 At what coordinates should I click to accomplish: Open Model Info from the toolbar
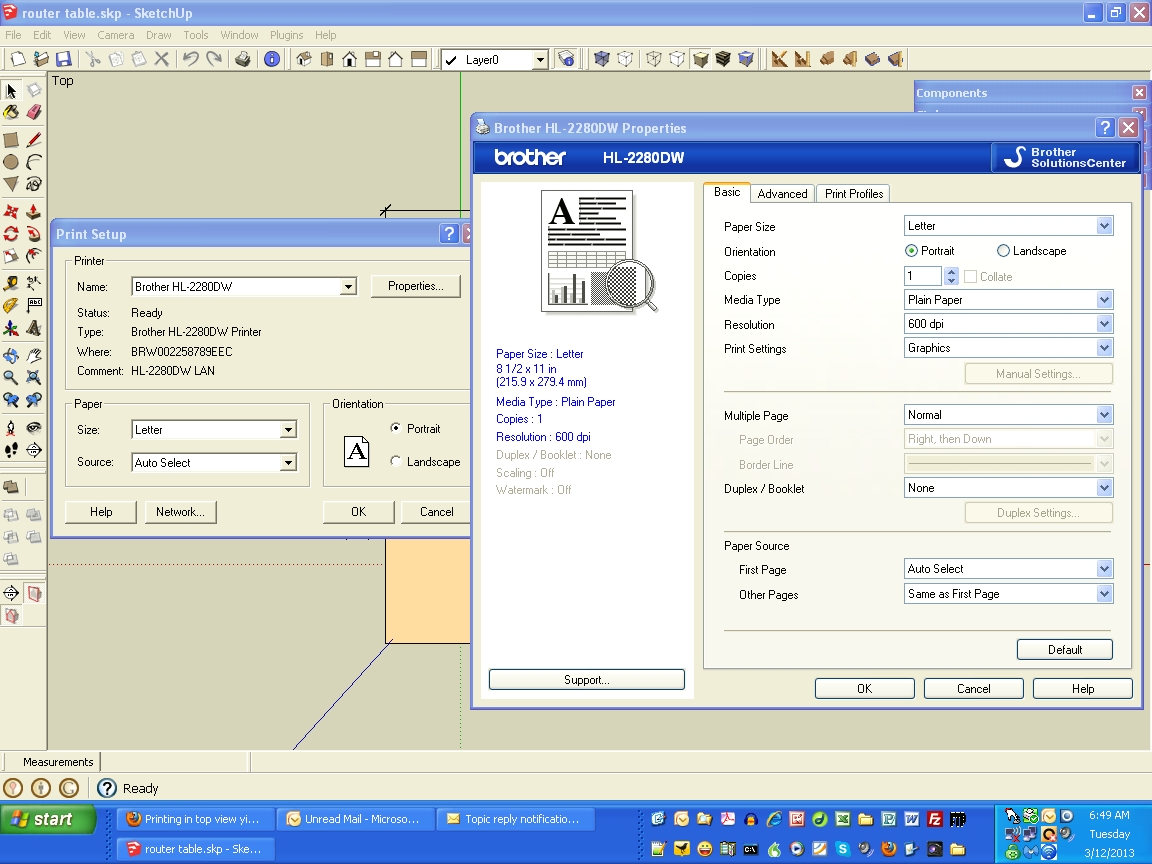pyautogui.click(x=272, y=60)
